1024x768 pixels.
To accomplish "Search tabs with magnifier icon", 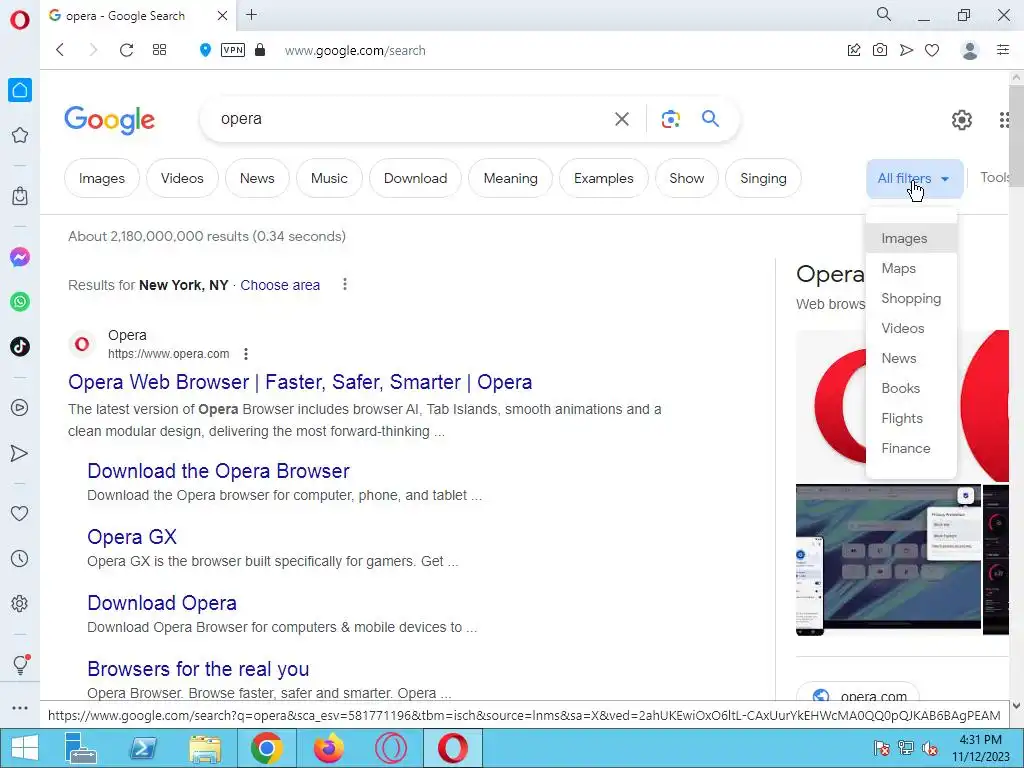I will (x=884, y=14).
